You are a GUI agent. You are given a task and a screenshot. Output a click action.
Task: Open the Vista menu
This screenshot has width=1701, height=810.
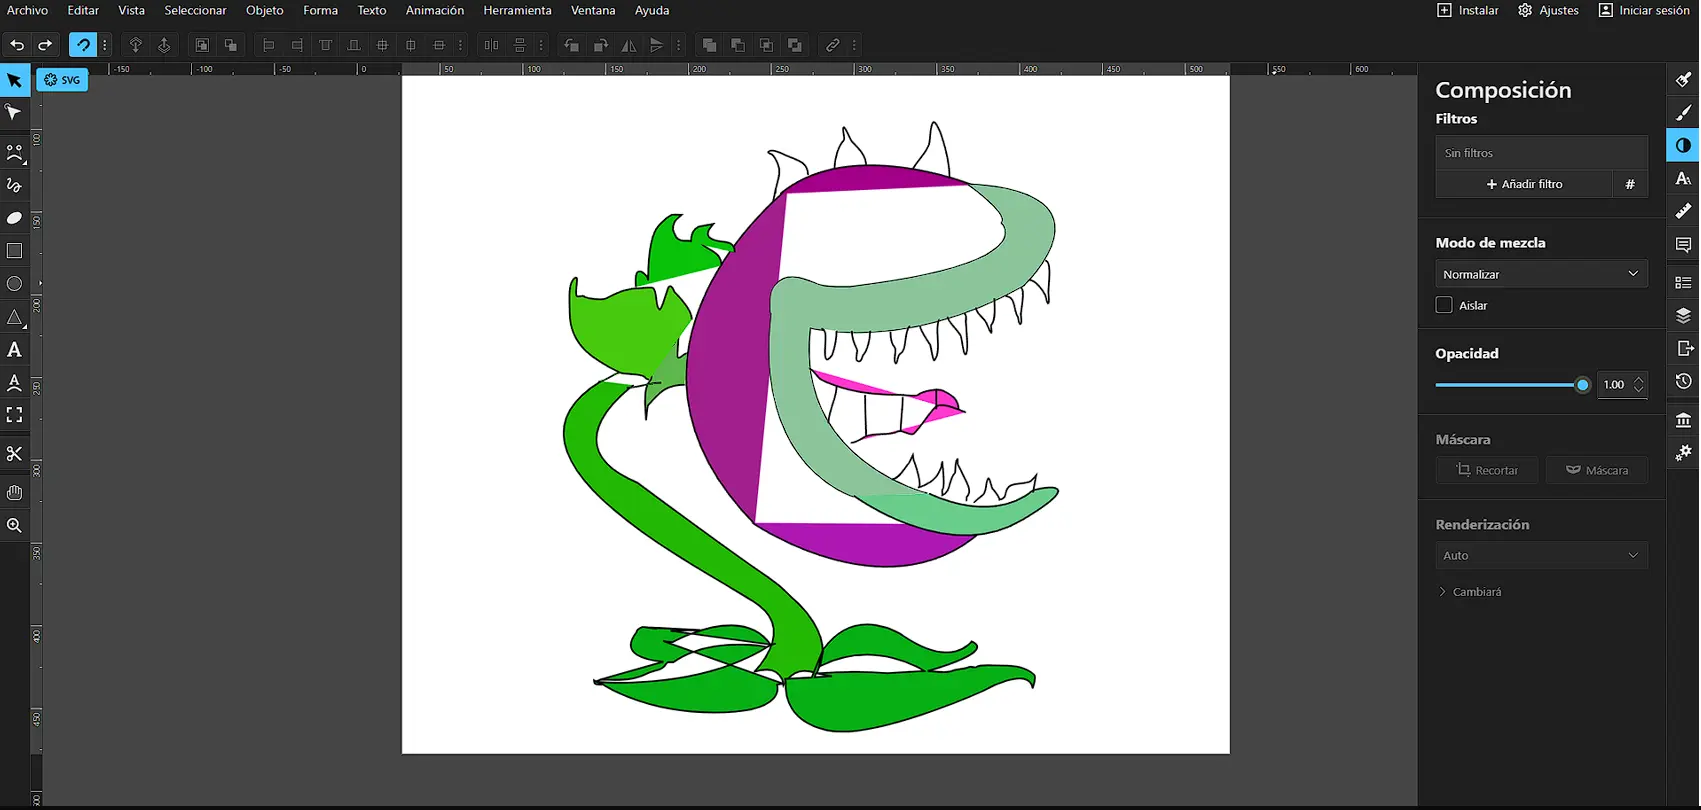131,10
